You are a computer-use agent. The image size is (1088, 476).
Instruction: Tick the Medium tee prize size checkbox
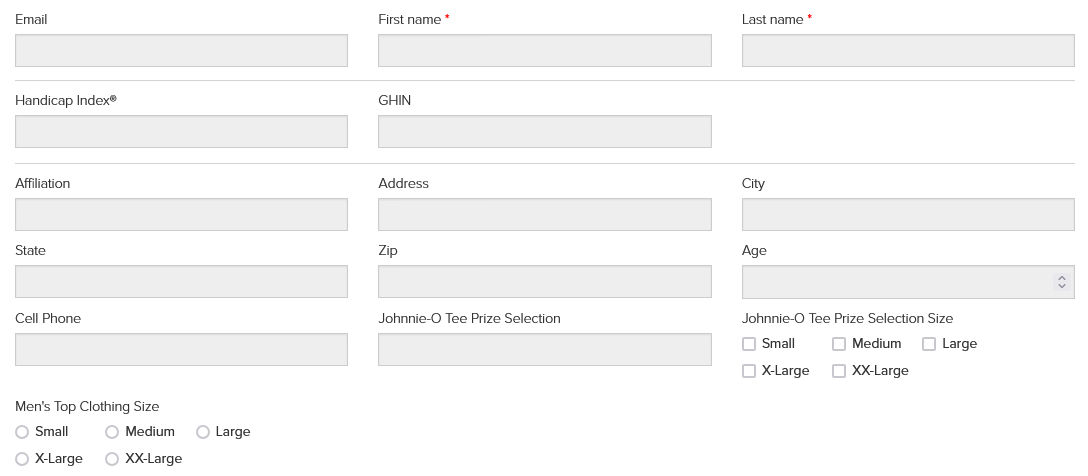[839, 344]
